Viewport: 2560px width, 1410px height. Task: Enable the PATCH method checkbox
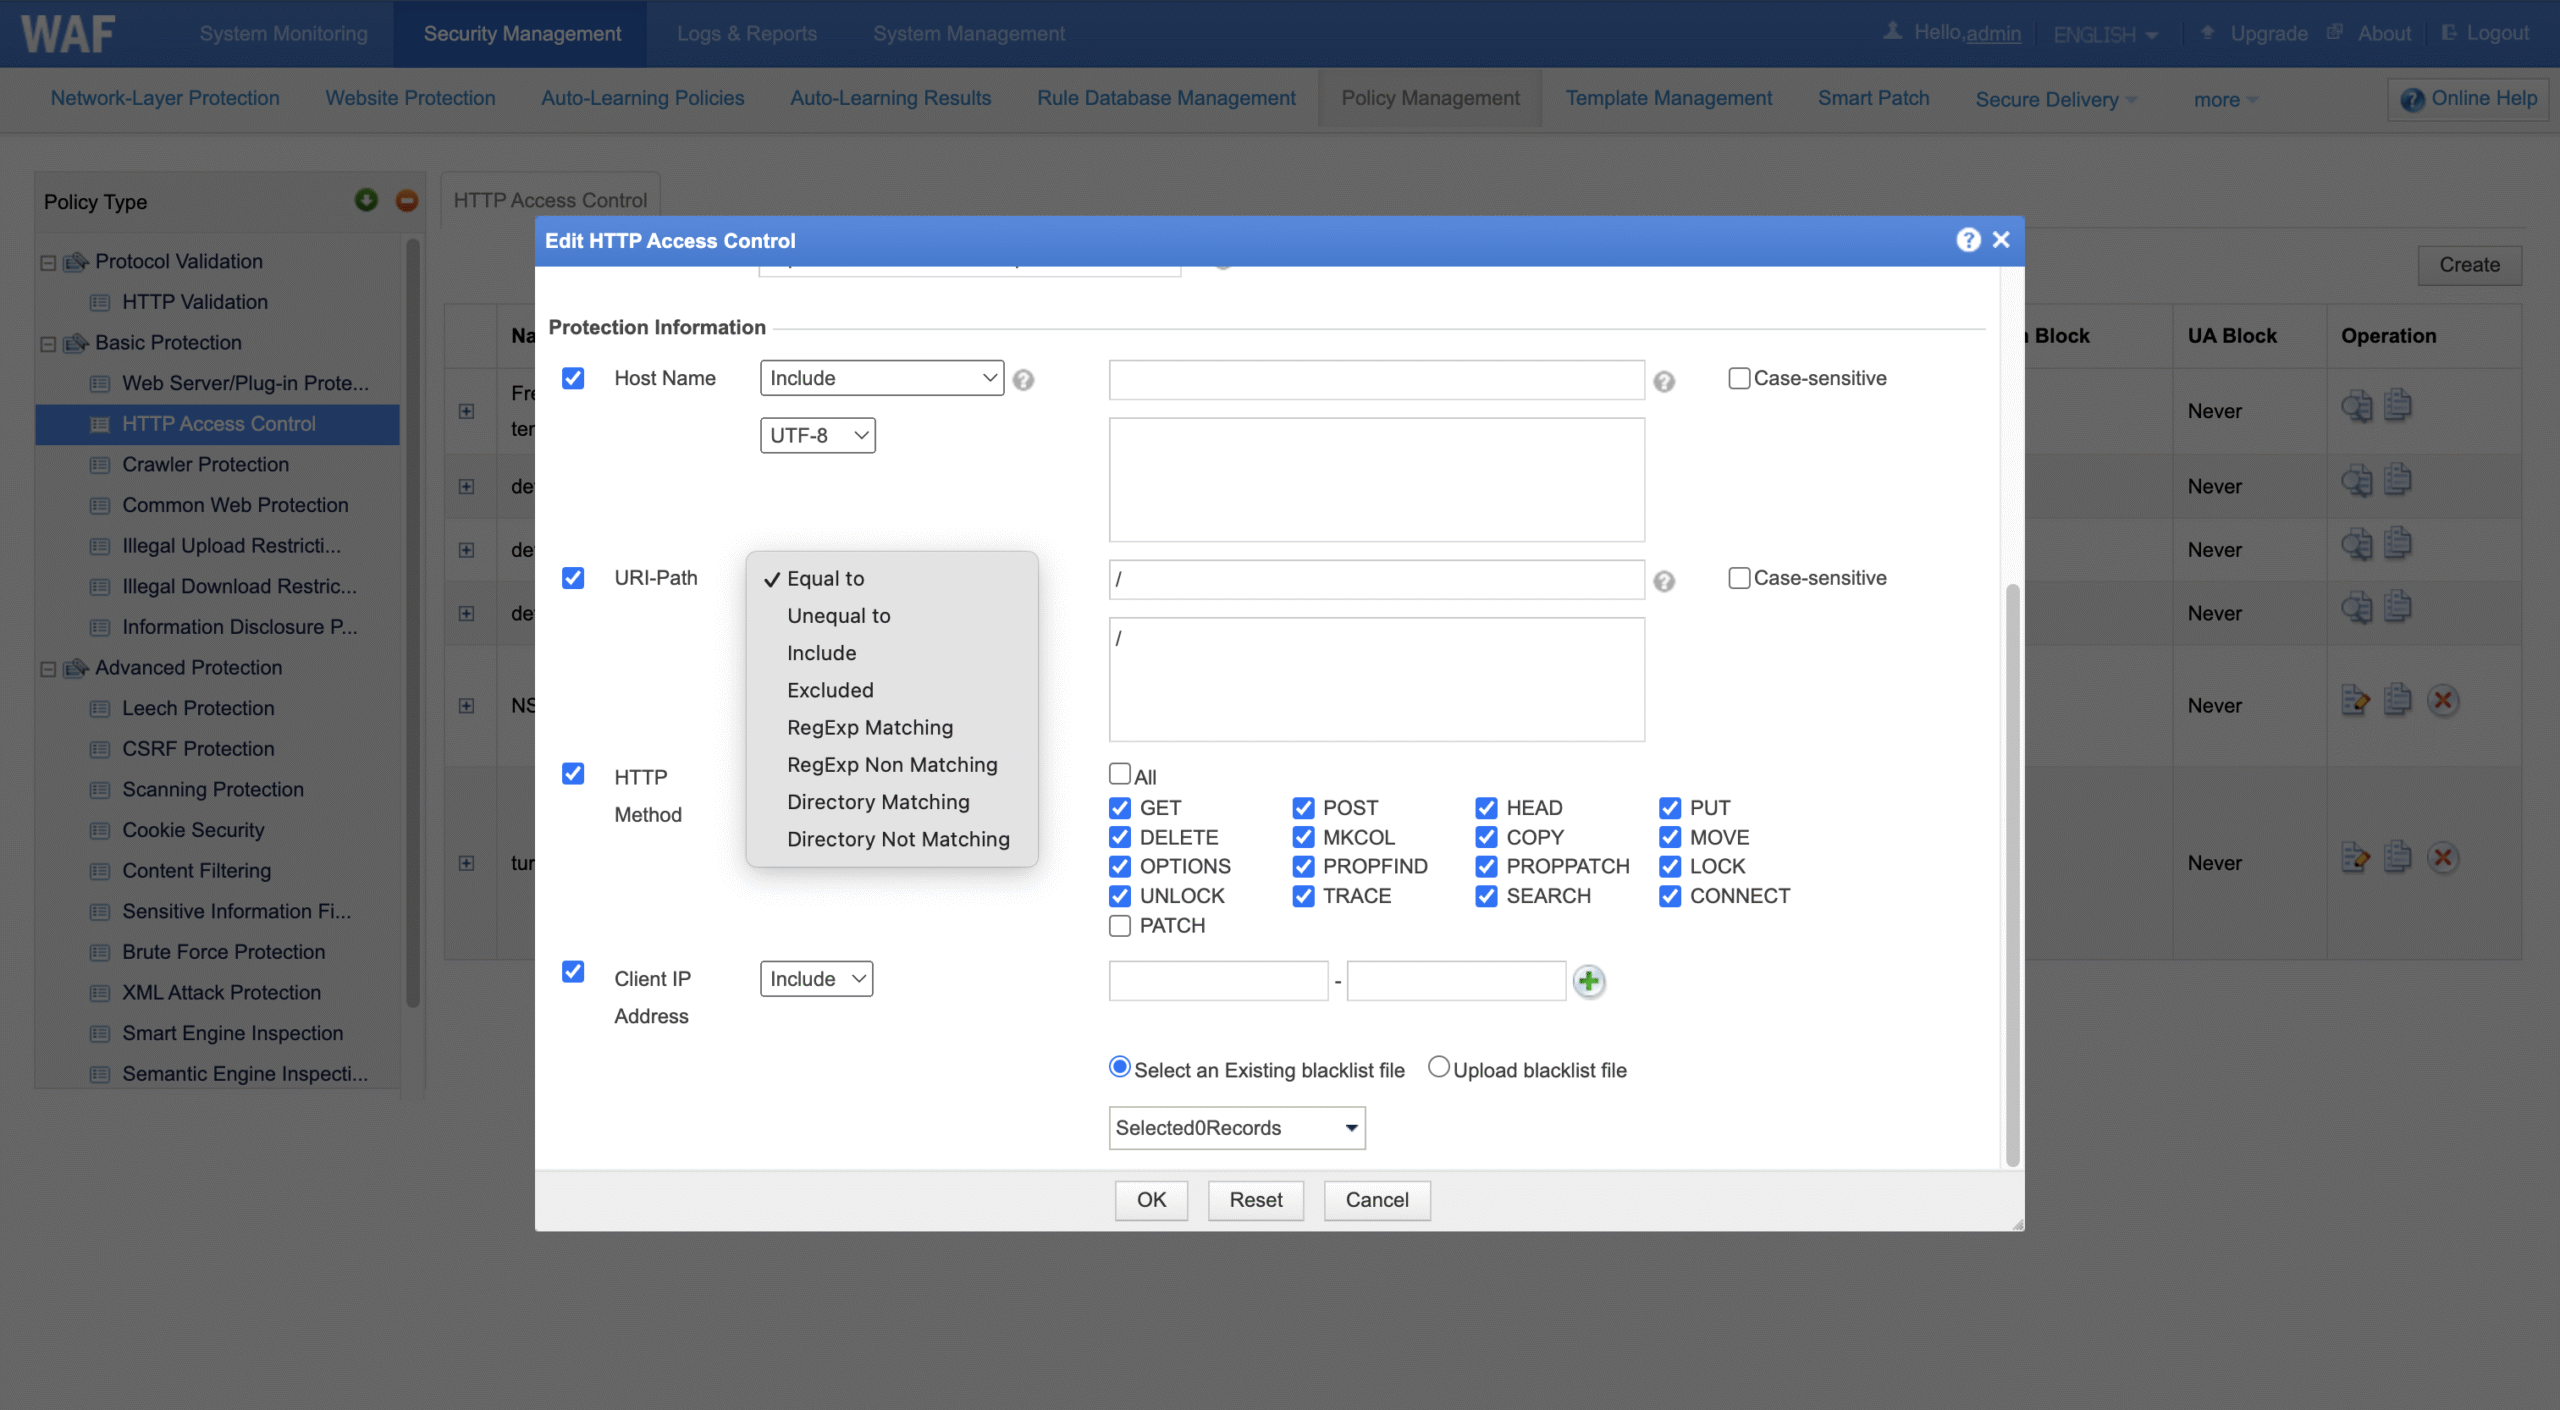[1120, 925]
